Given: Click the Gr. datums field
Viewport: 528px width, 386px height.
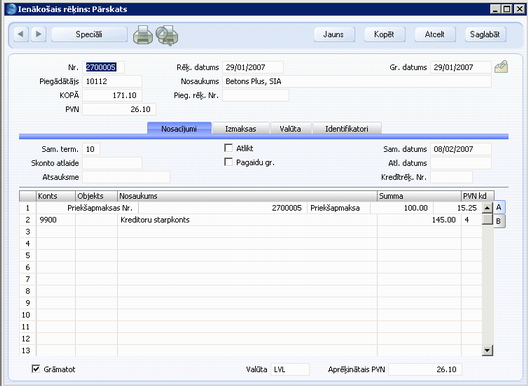Looking at the screenshot, I should pyautogui.click(x=461, y=67).
